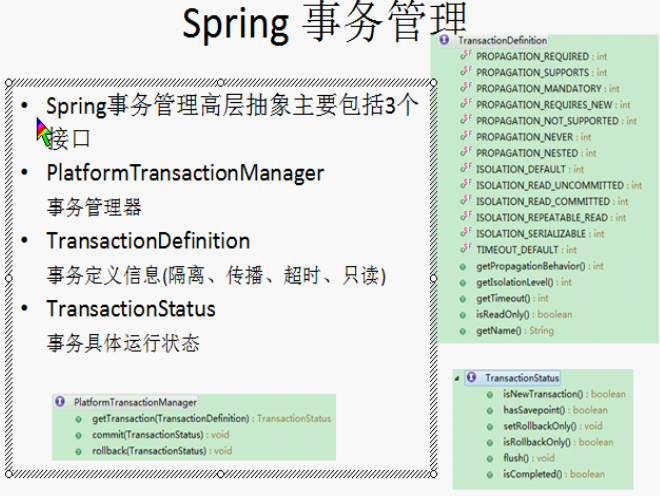Select the TransactionDefinition outline header
This screenshot has width=660, height=496.
(493, 40)
